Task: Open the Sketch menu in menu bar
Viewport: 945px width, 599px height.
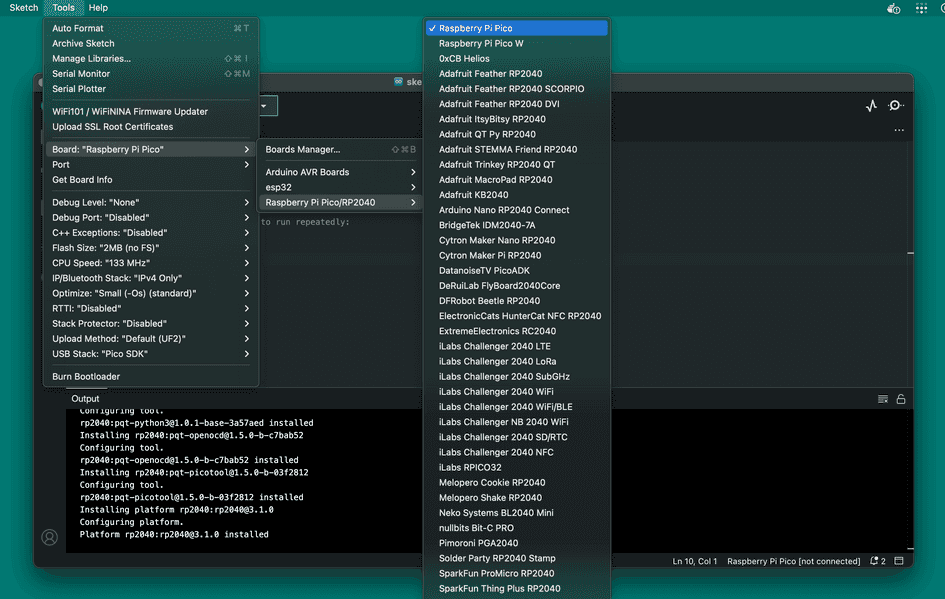Action: (x=23, y=8)
